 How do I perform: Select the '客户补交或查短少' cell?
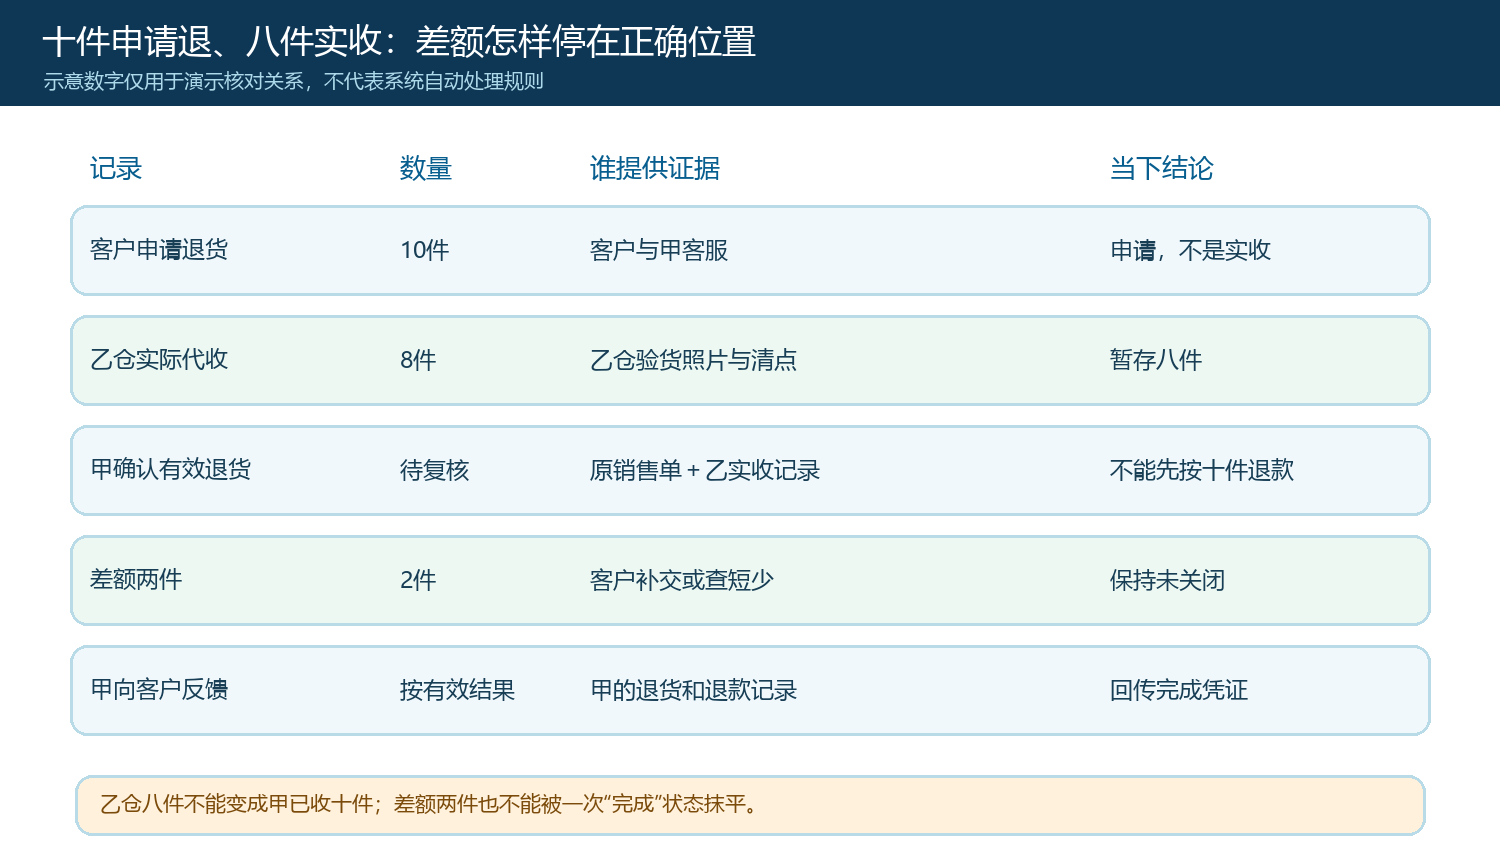[682, 580]
